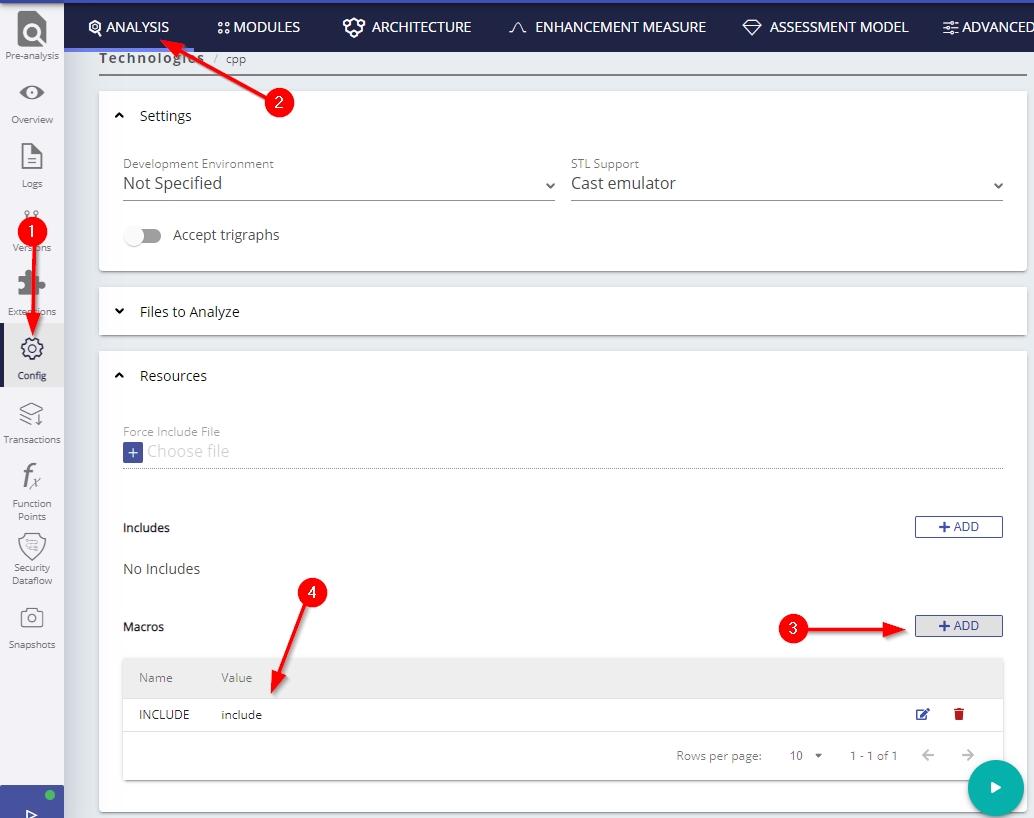Open the Logs sidebar icon

coord(32,158)
